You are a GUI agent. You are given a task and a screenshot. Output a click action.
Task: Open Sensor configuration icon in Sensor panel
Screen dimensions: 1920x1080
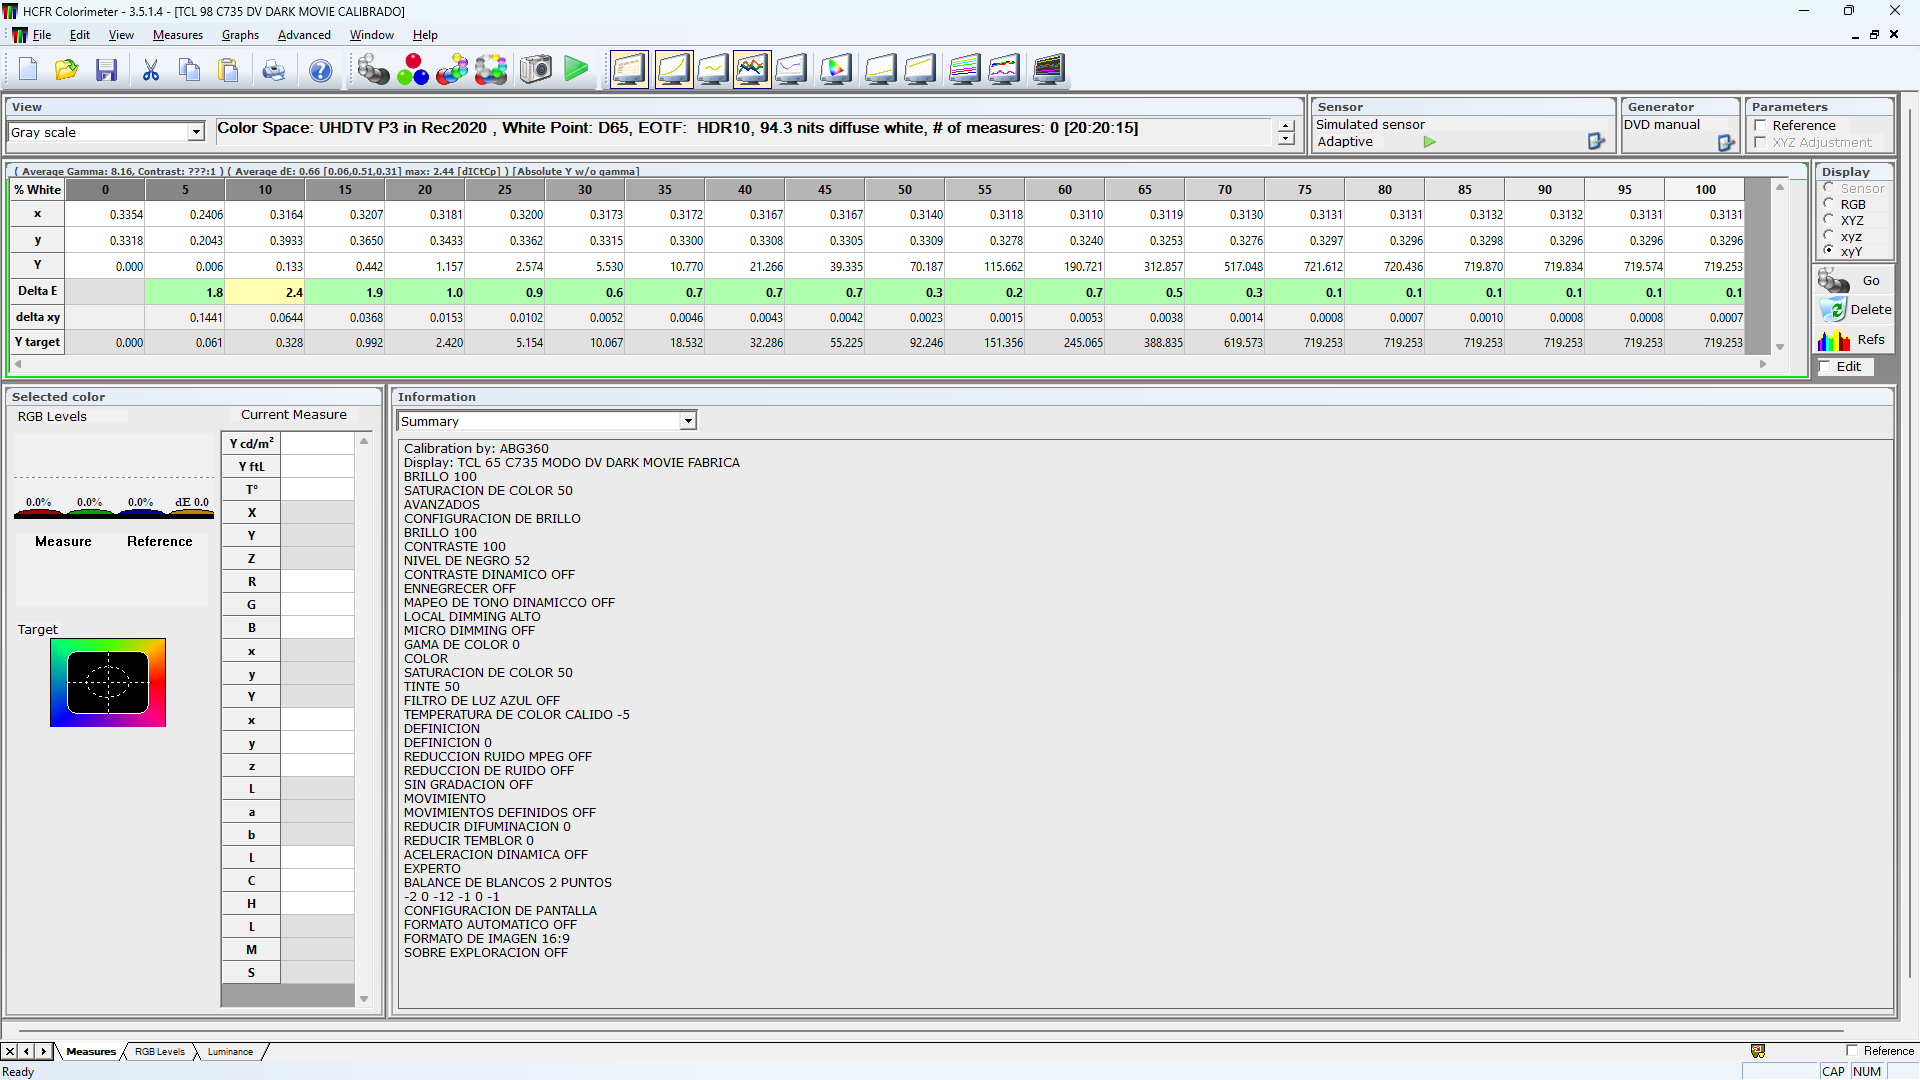tap(1596, 142)
